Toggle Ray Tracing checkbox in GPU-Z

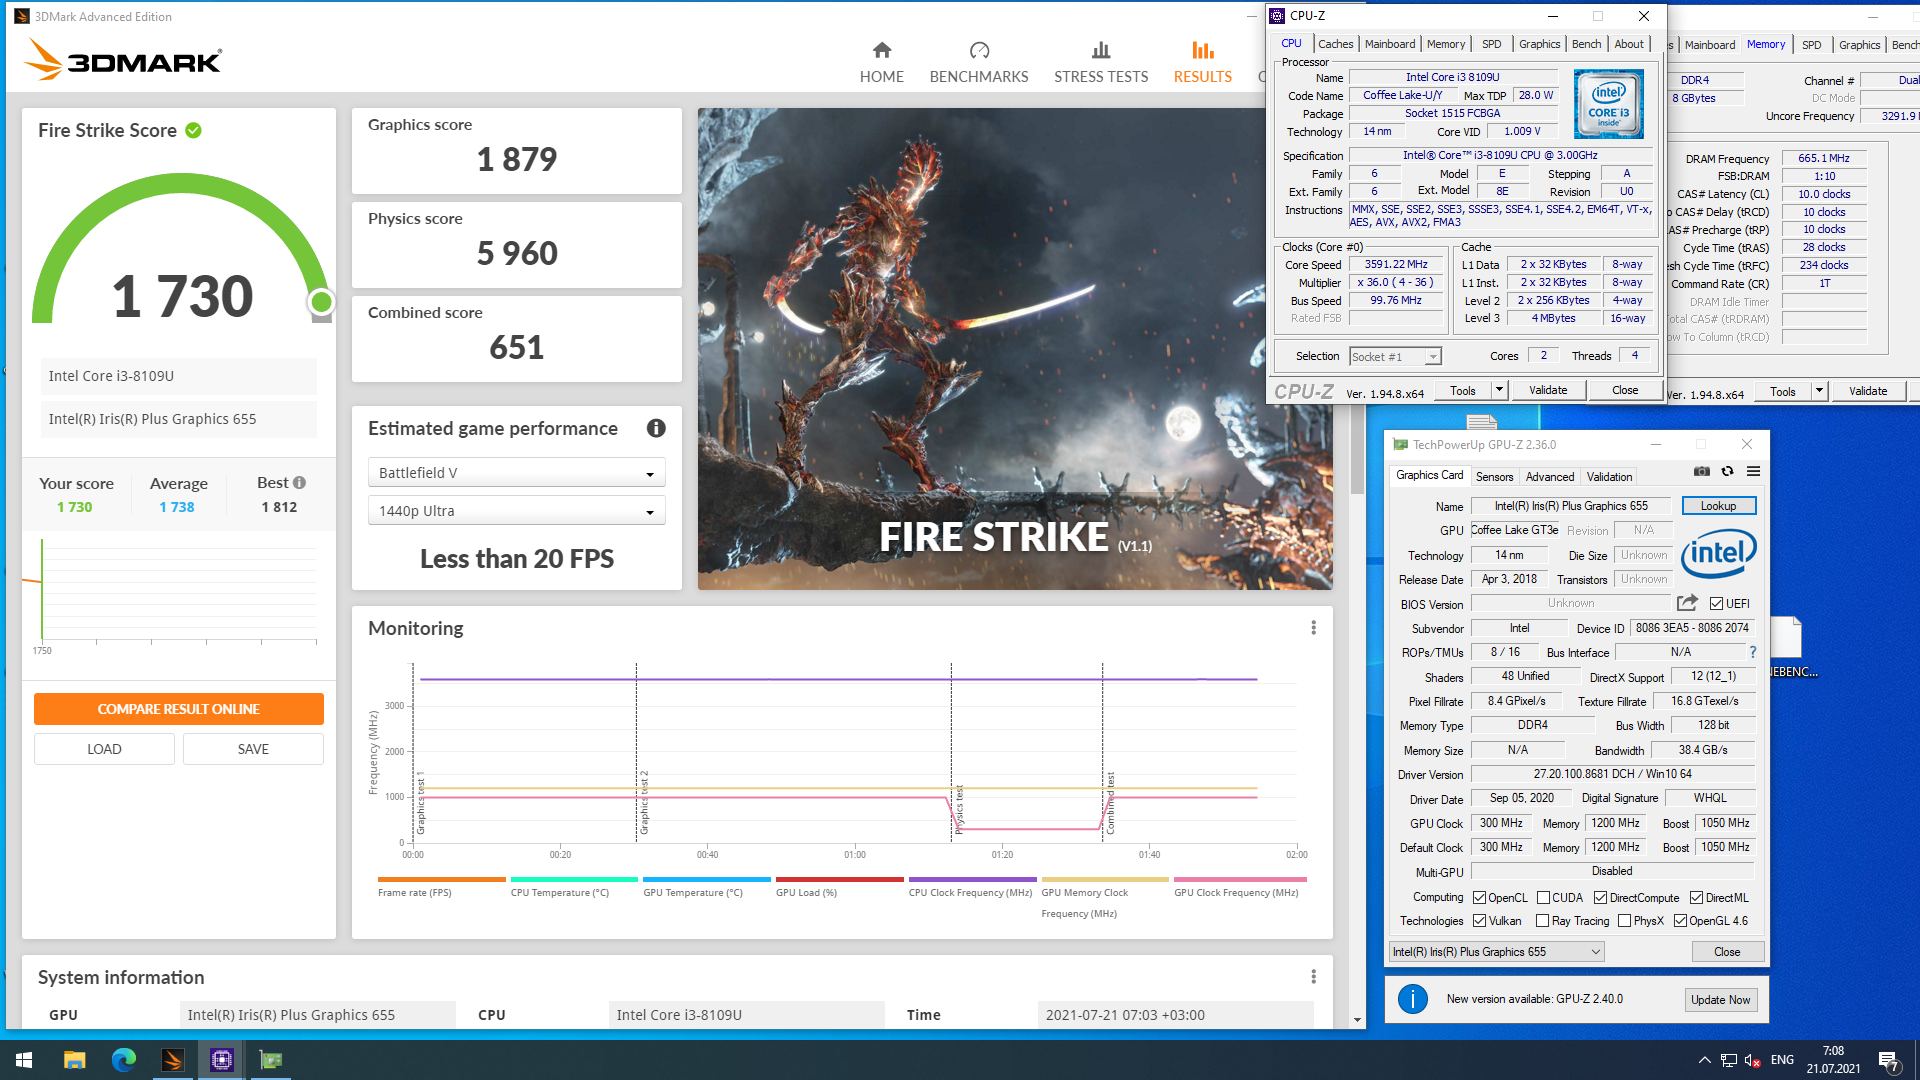point(1542,921)
